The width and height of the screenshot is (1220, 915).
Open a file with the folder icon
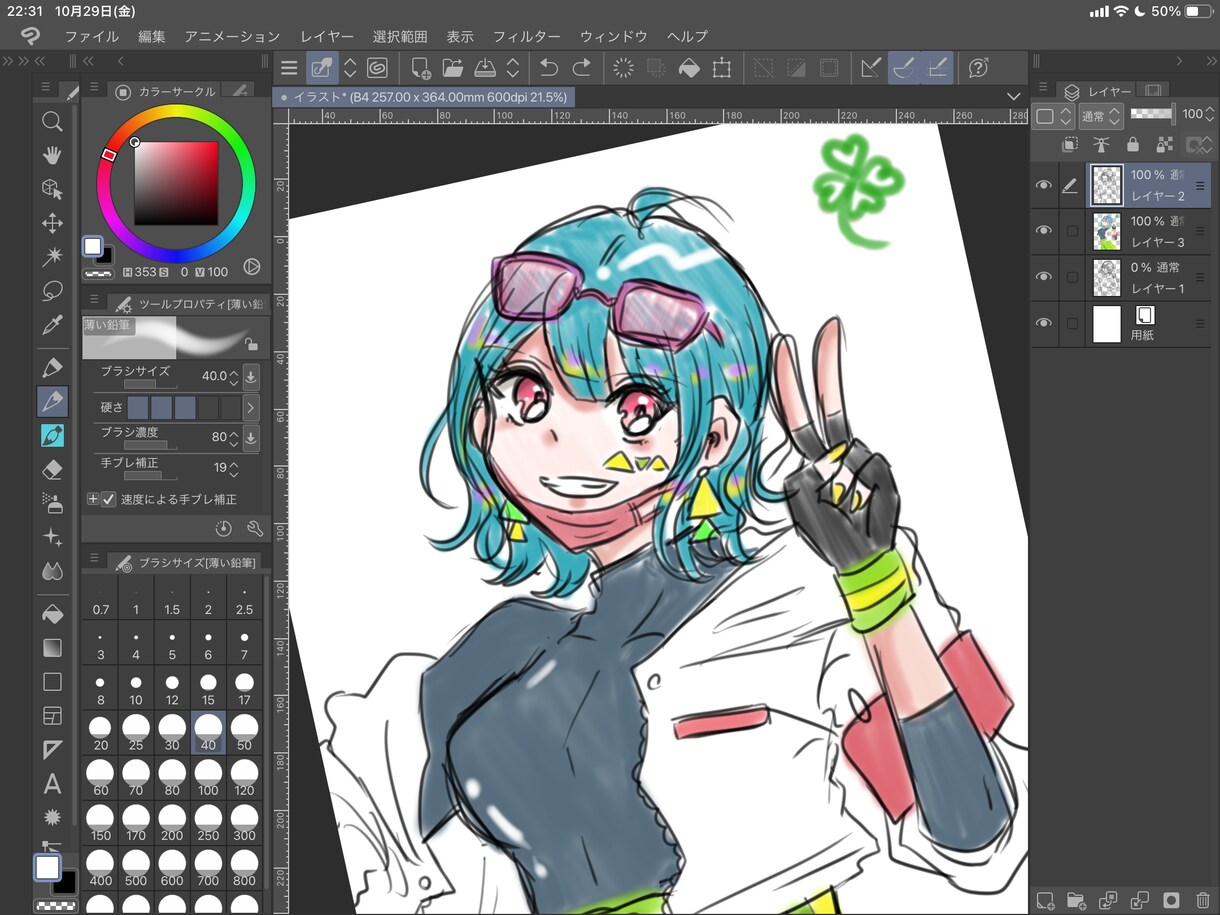click(x=453, y=68)
